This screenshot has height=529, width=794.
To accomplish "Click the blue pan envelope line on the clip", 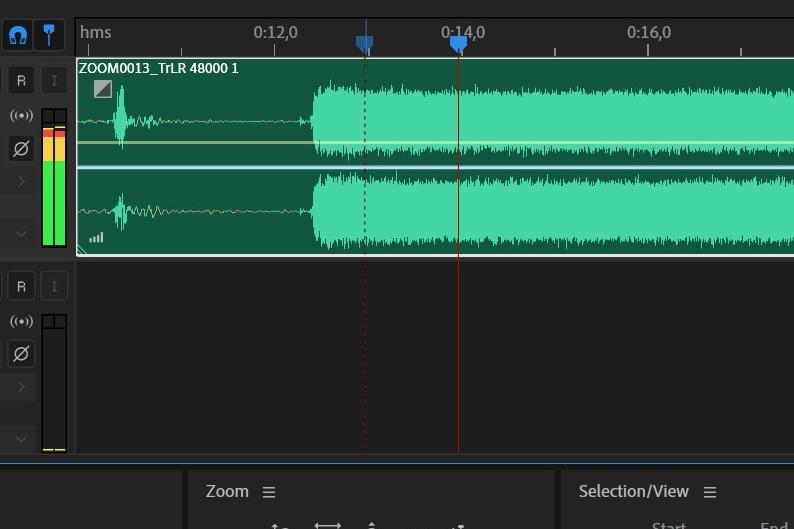I will (435, 167).
